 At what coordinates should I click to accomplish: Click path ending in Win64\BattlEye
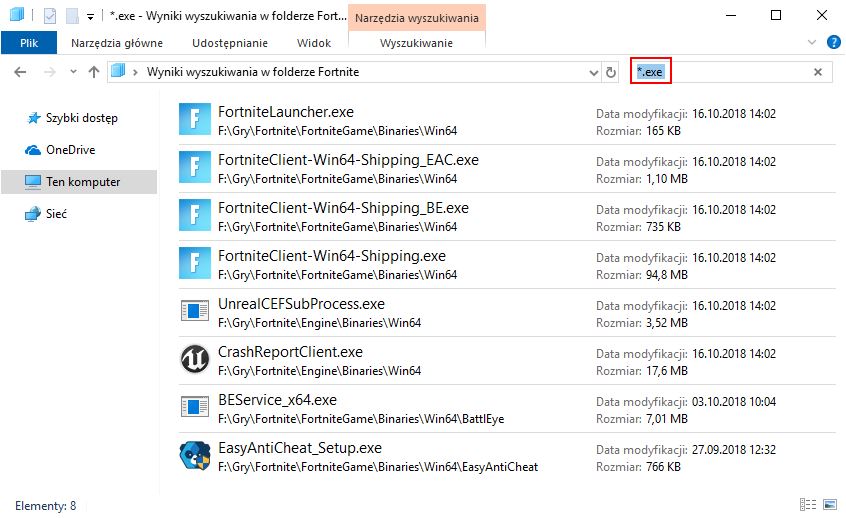(361, 419)
